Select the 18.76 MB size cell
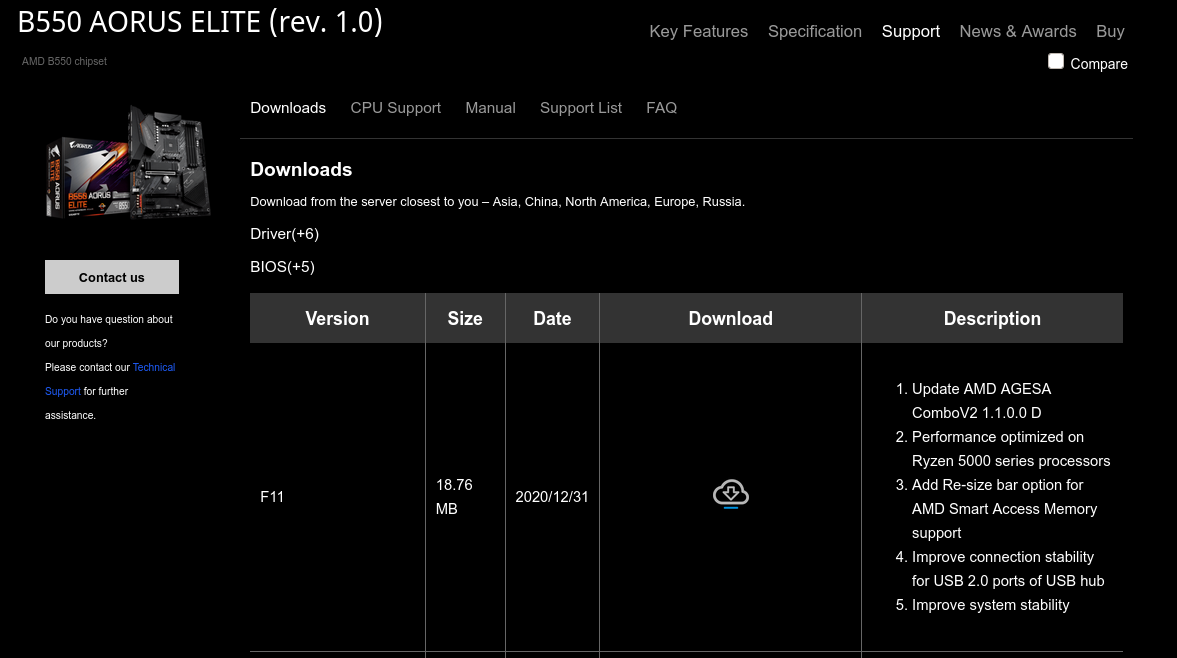 click(465, 497)
